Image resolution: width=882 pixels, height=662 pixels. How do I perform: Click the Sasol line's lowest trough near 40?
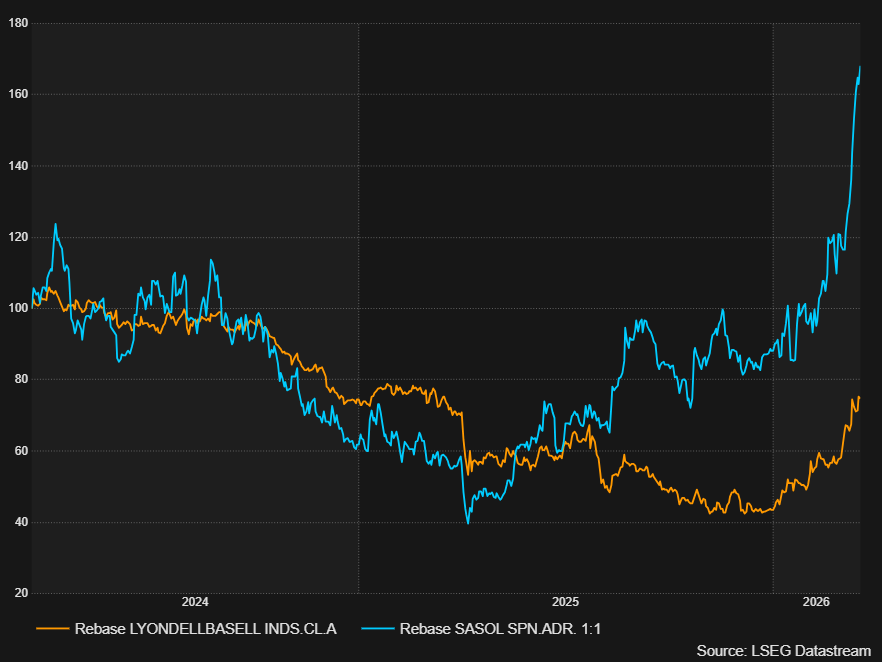468,523
